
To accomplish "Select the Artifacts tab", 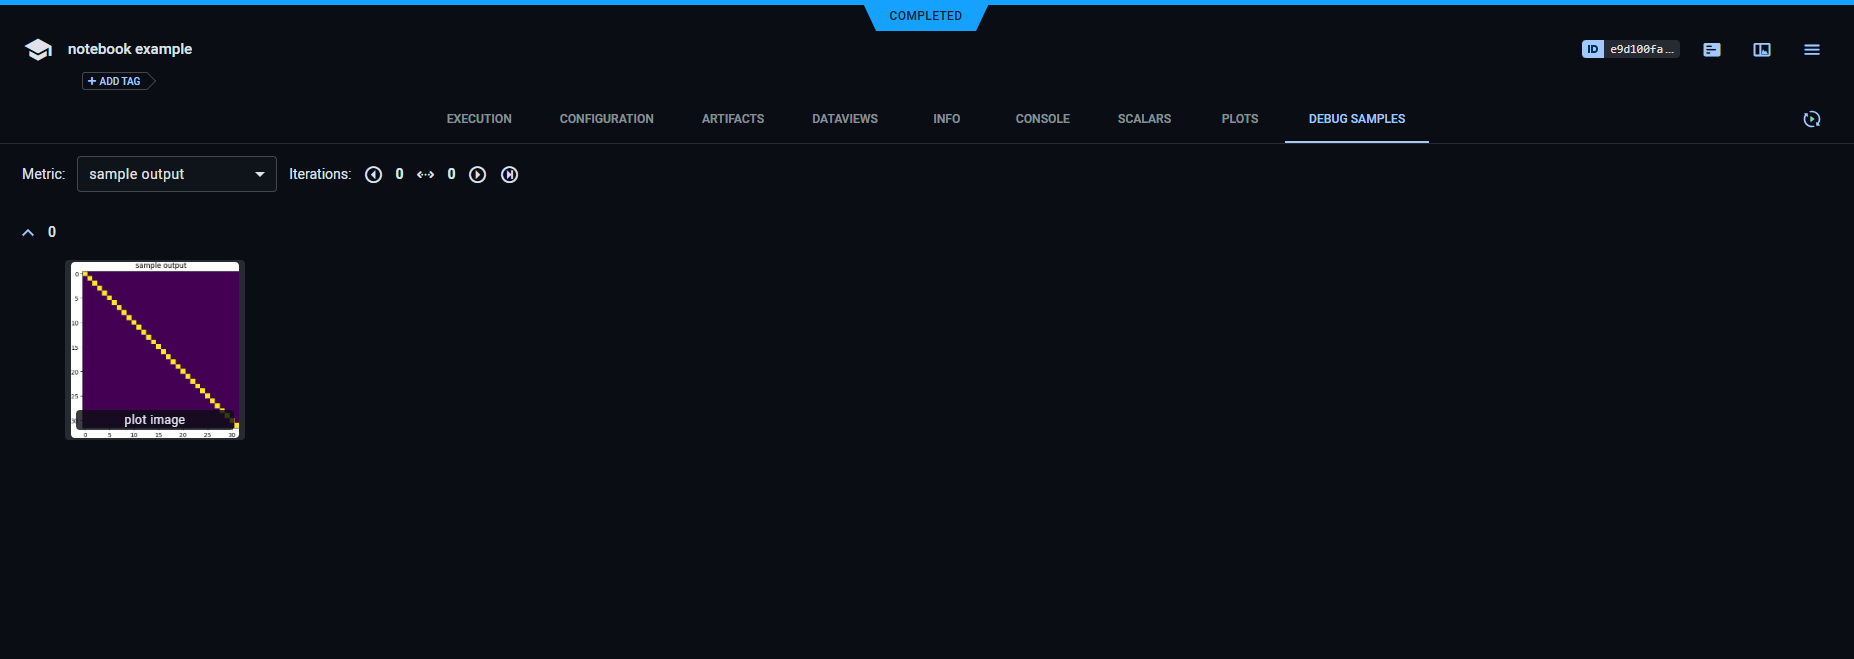I will (x=732, y=119).
